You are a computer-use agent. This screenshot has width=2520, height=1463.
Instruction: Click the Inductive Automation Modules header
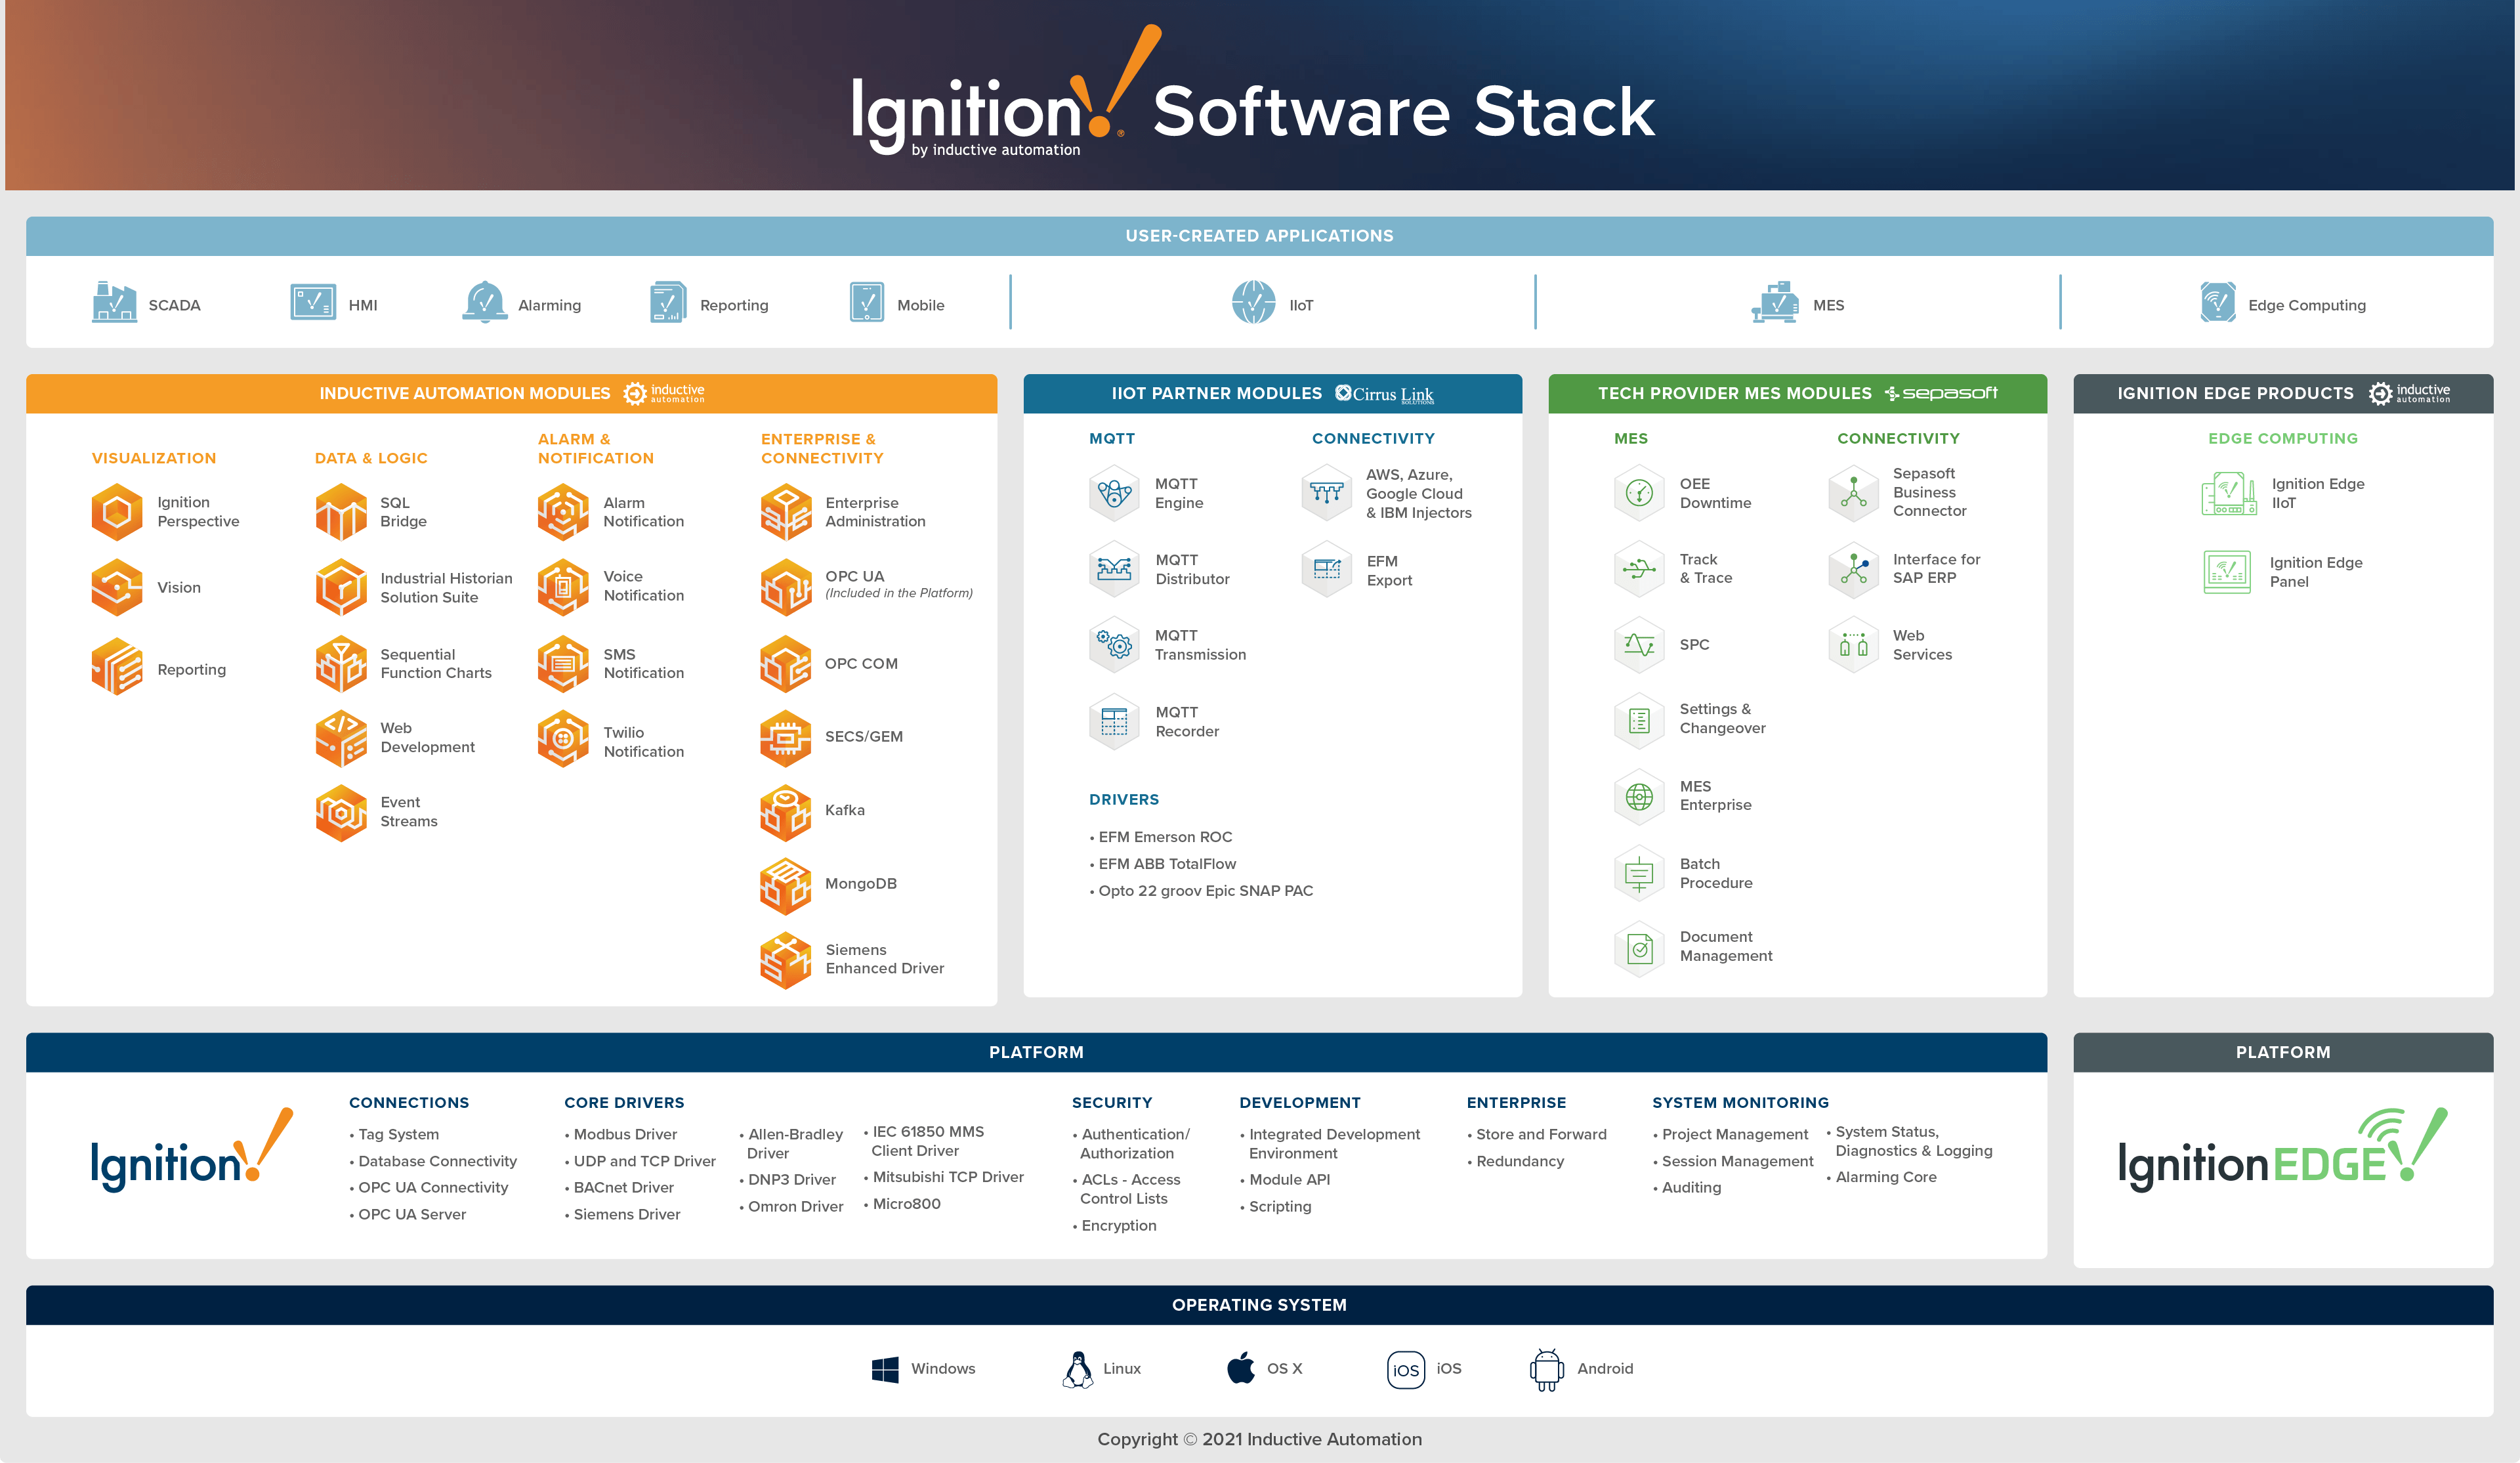click(511, 394)
